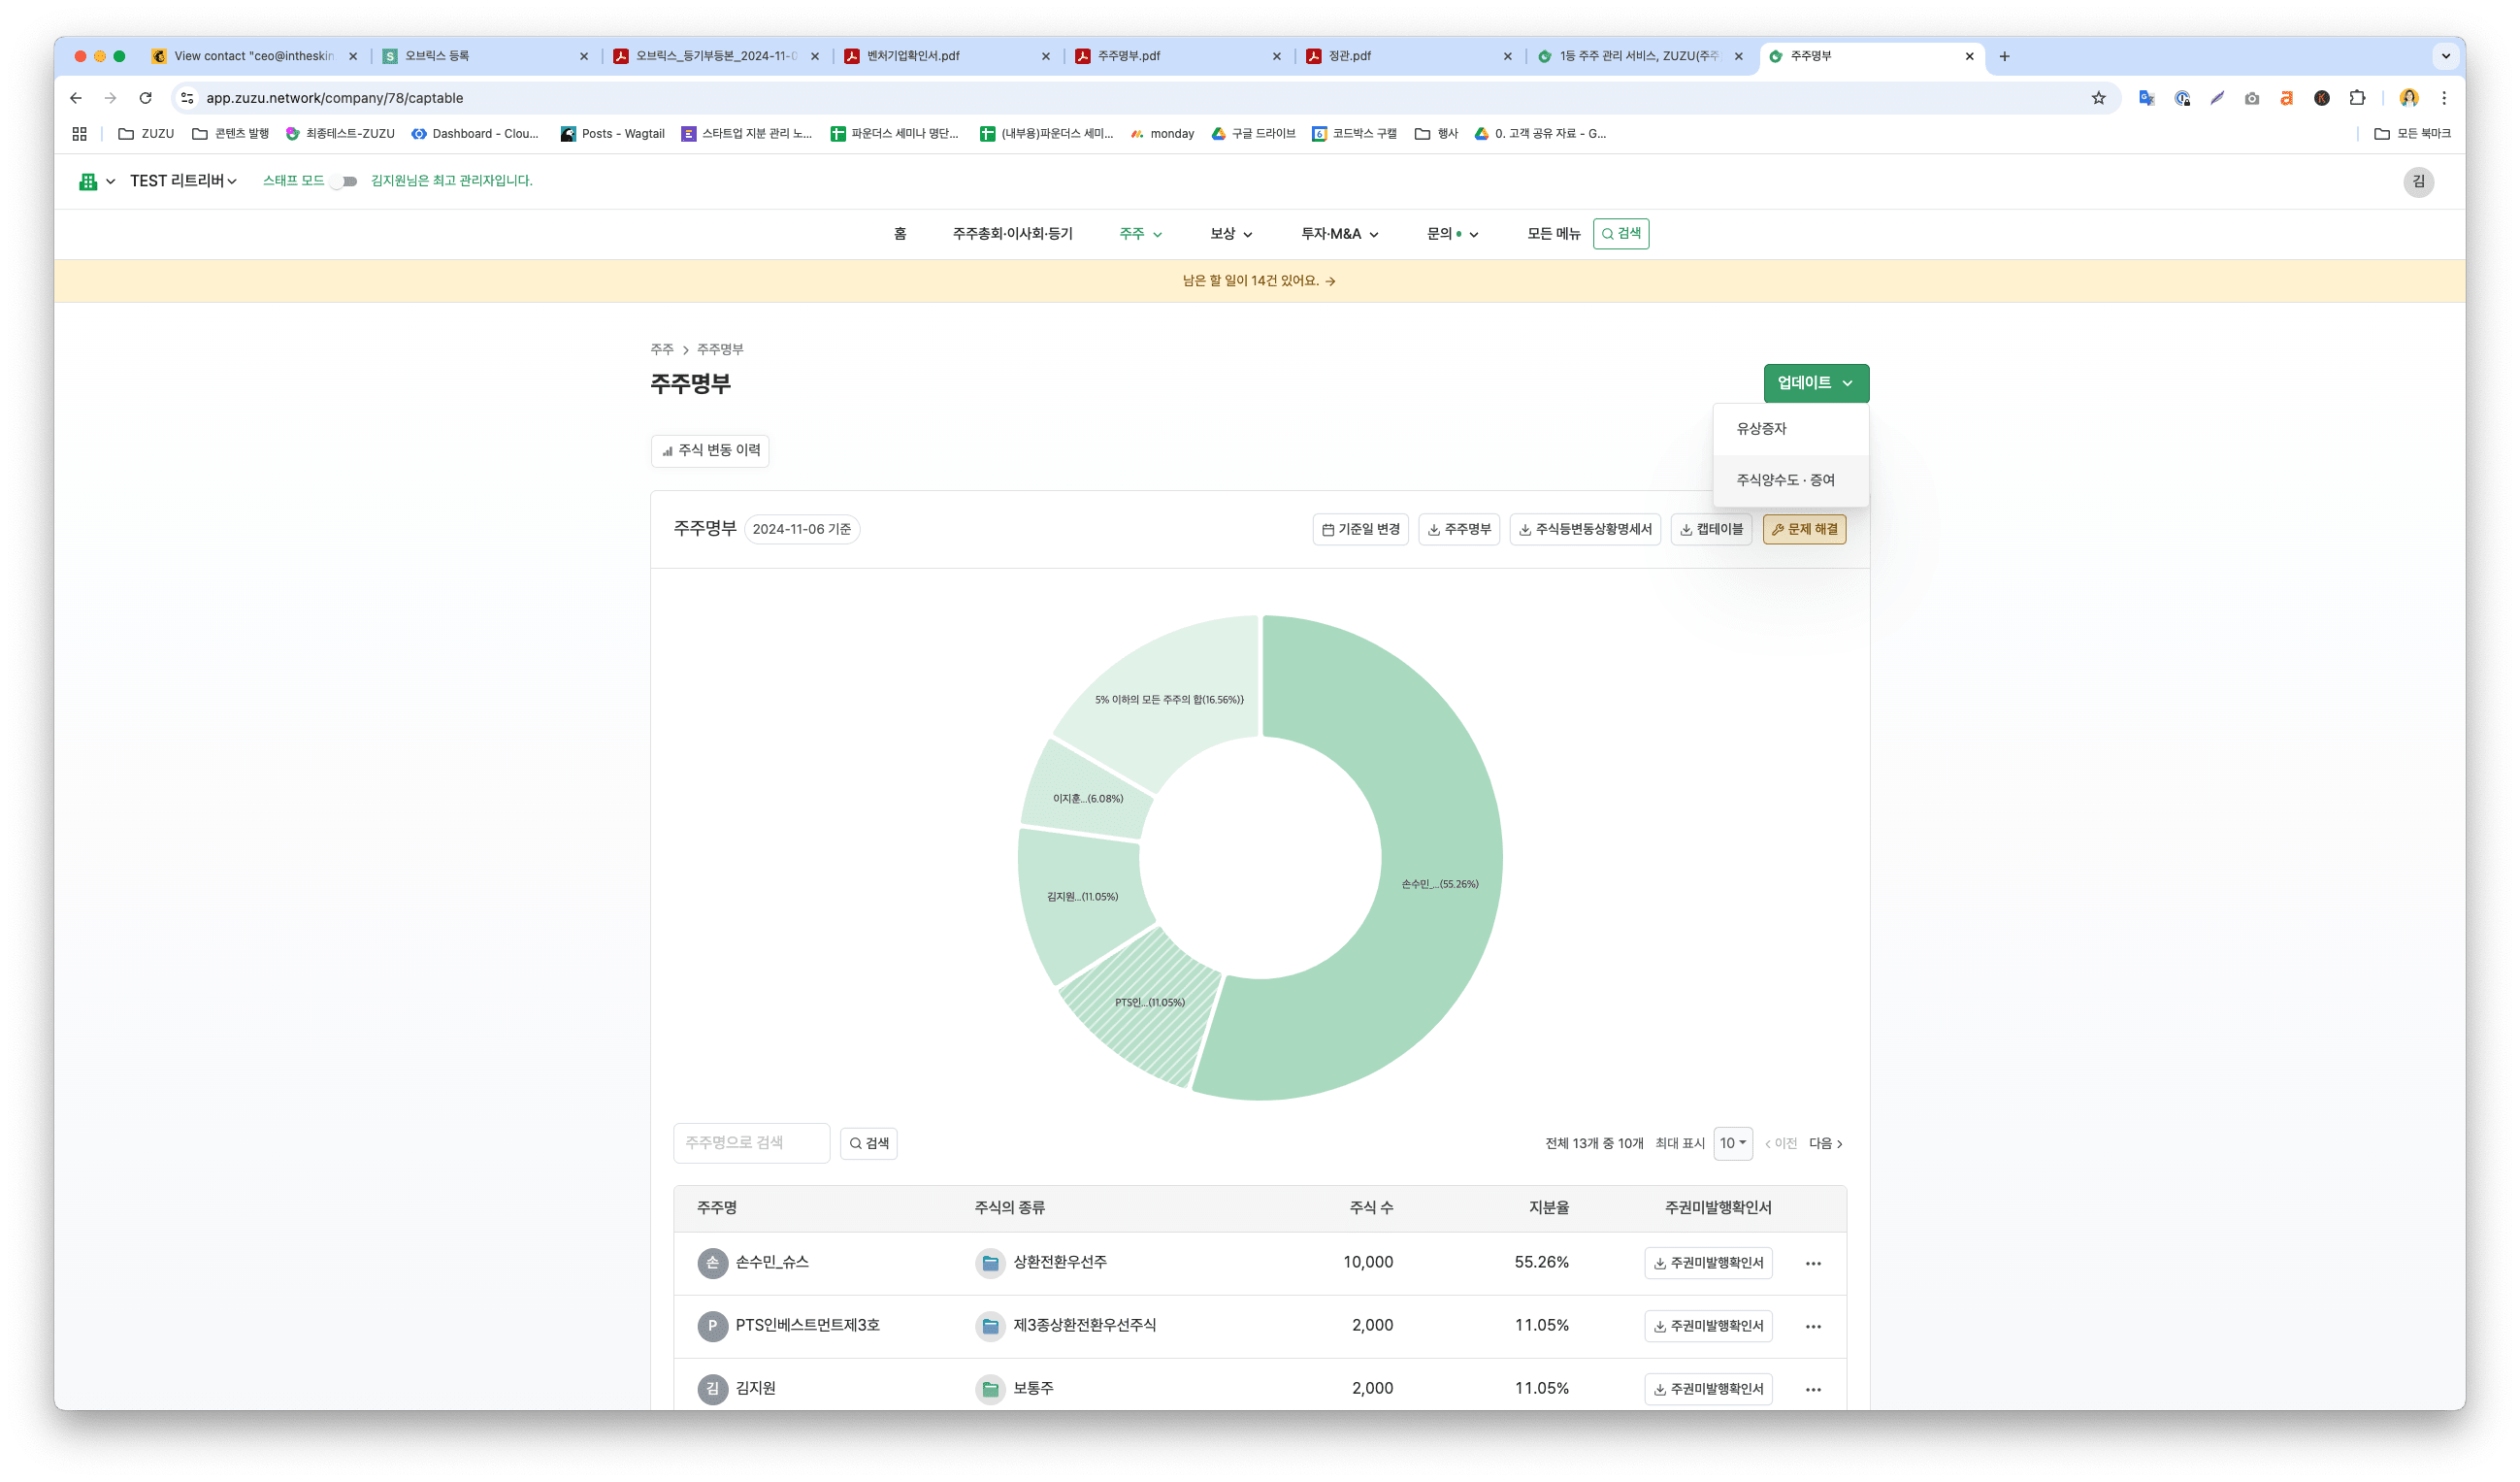The height and width of the screenshot is (1482, 2520).
Task: Click the calendar icon on 기준일 변경
Action: (x=1328, y=529)
